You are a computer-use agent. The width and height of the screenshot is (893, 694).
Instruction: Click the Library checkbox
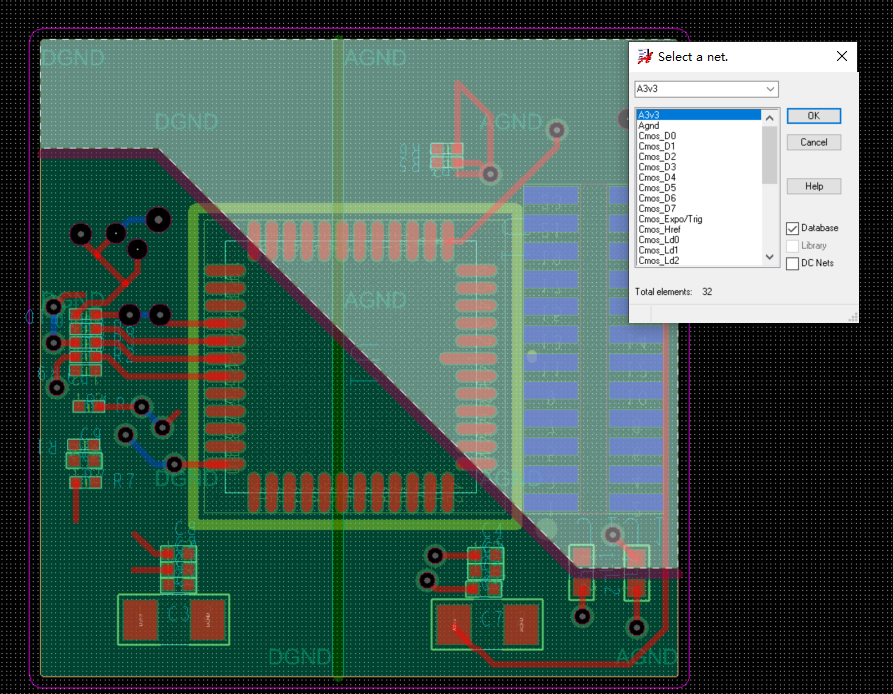793,245
